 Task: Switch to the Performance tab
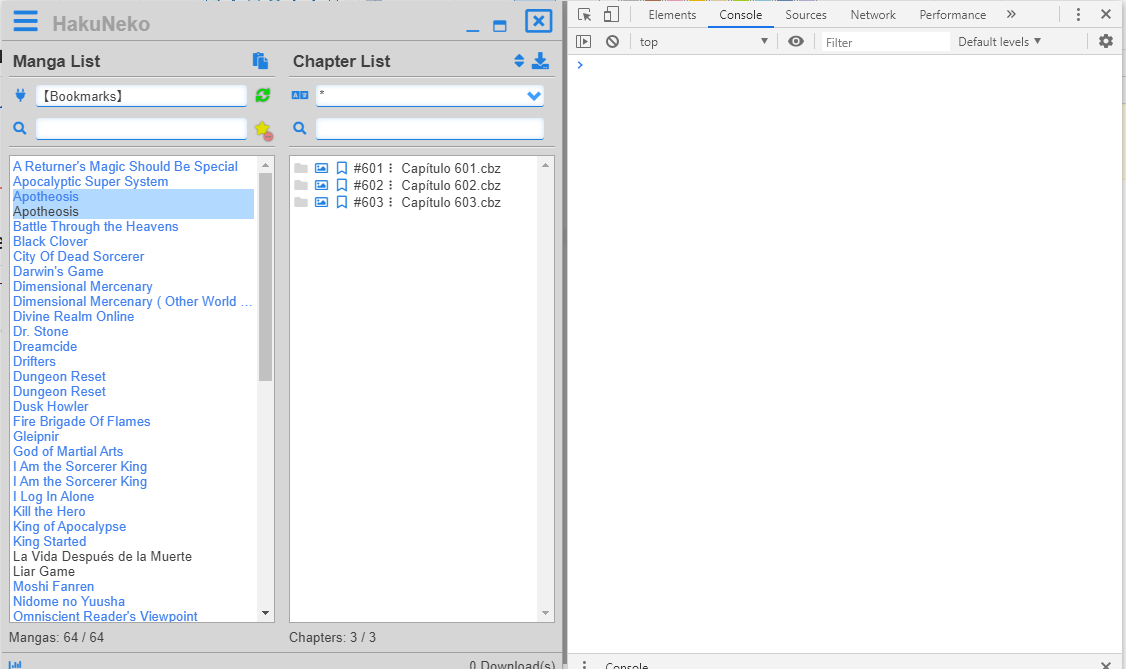click(x=952, y=14)
